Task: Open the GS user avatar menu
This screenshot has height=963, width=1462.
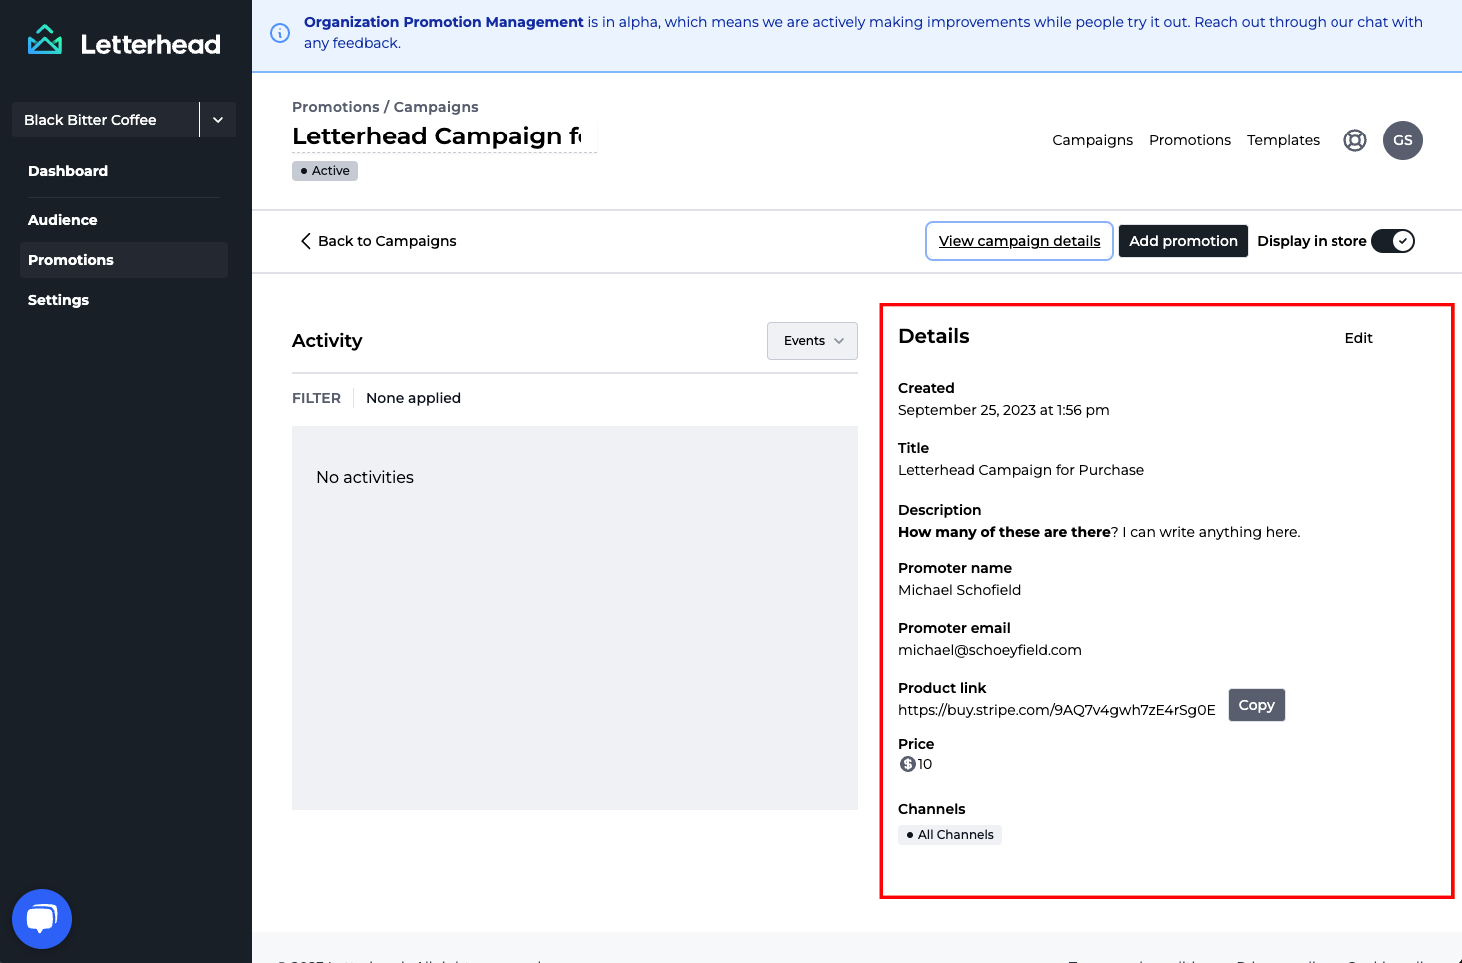Action: tap(1403, 140)
